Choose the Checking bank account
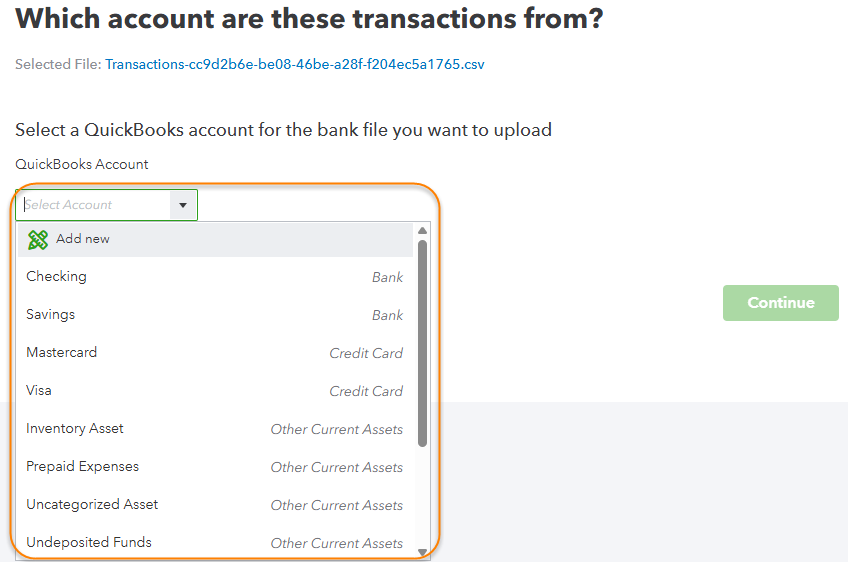This screenshot has width=848, height=562. pyautogui.click(x=57, y=277)
